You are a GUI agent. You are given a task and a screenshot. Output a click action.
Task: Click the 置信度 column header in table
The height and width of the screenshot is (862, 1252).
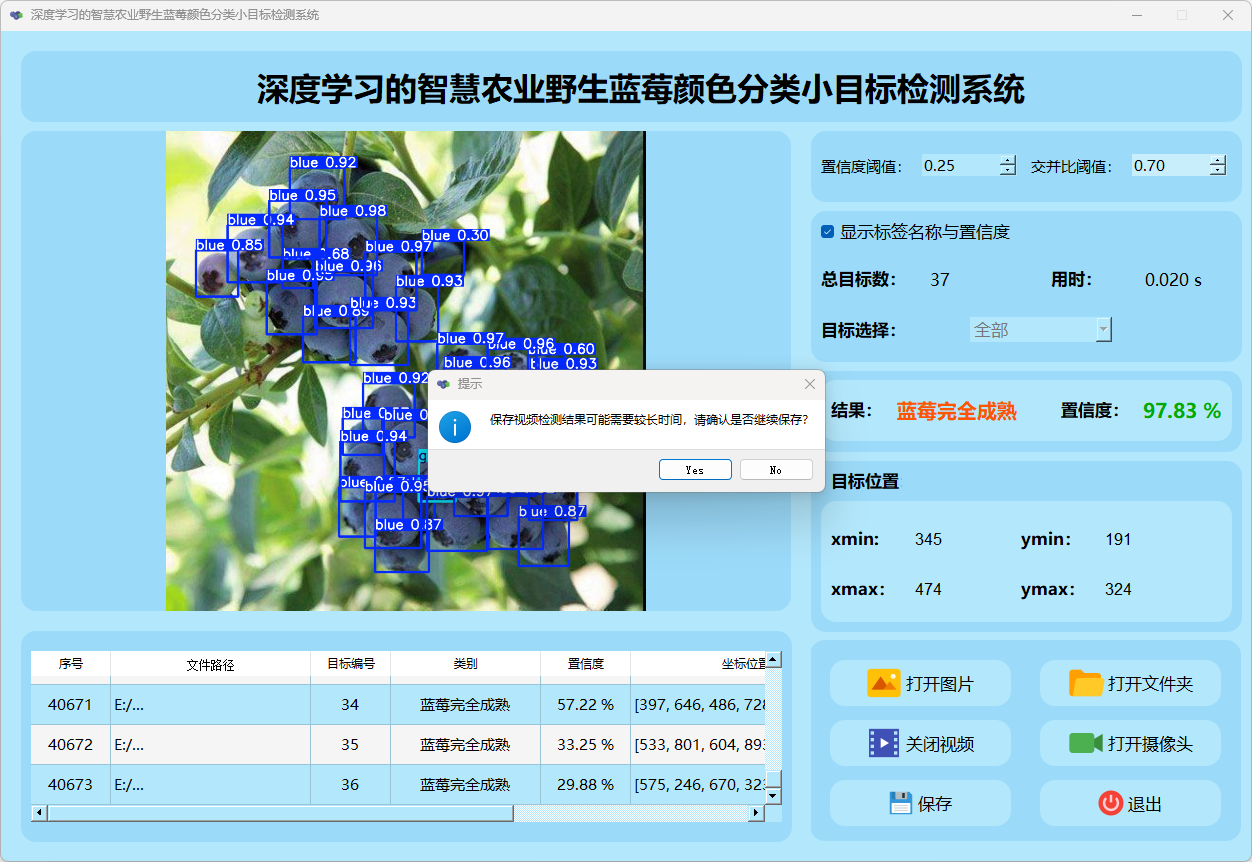tap(585, 664)
